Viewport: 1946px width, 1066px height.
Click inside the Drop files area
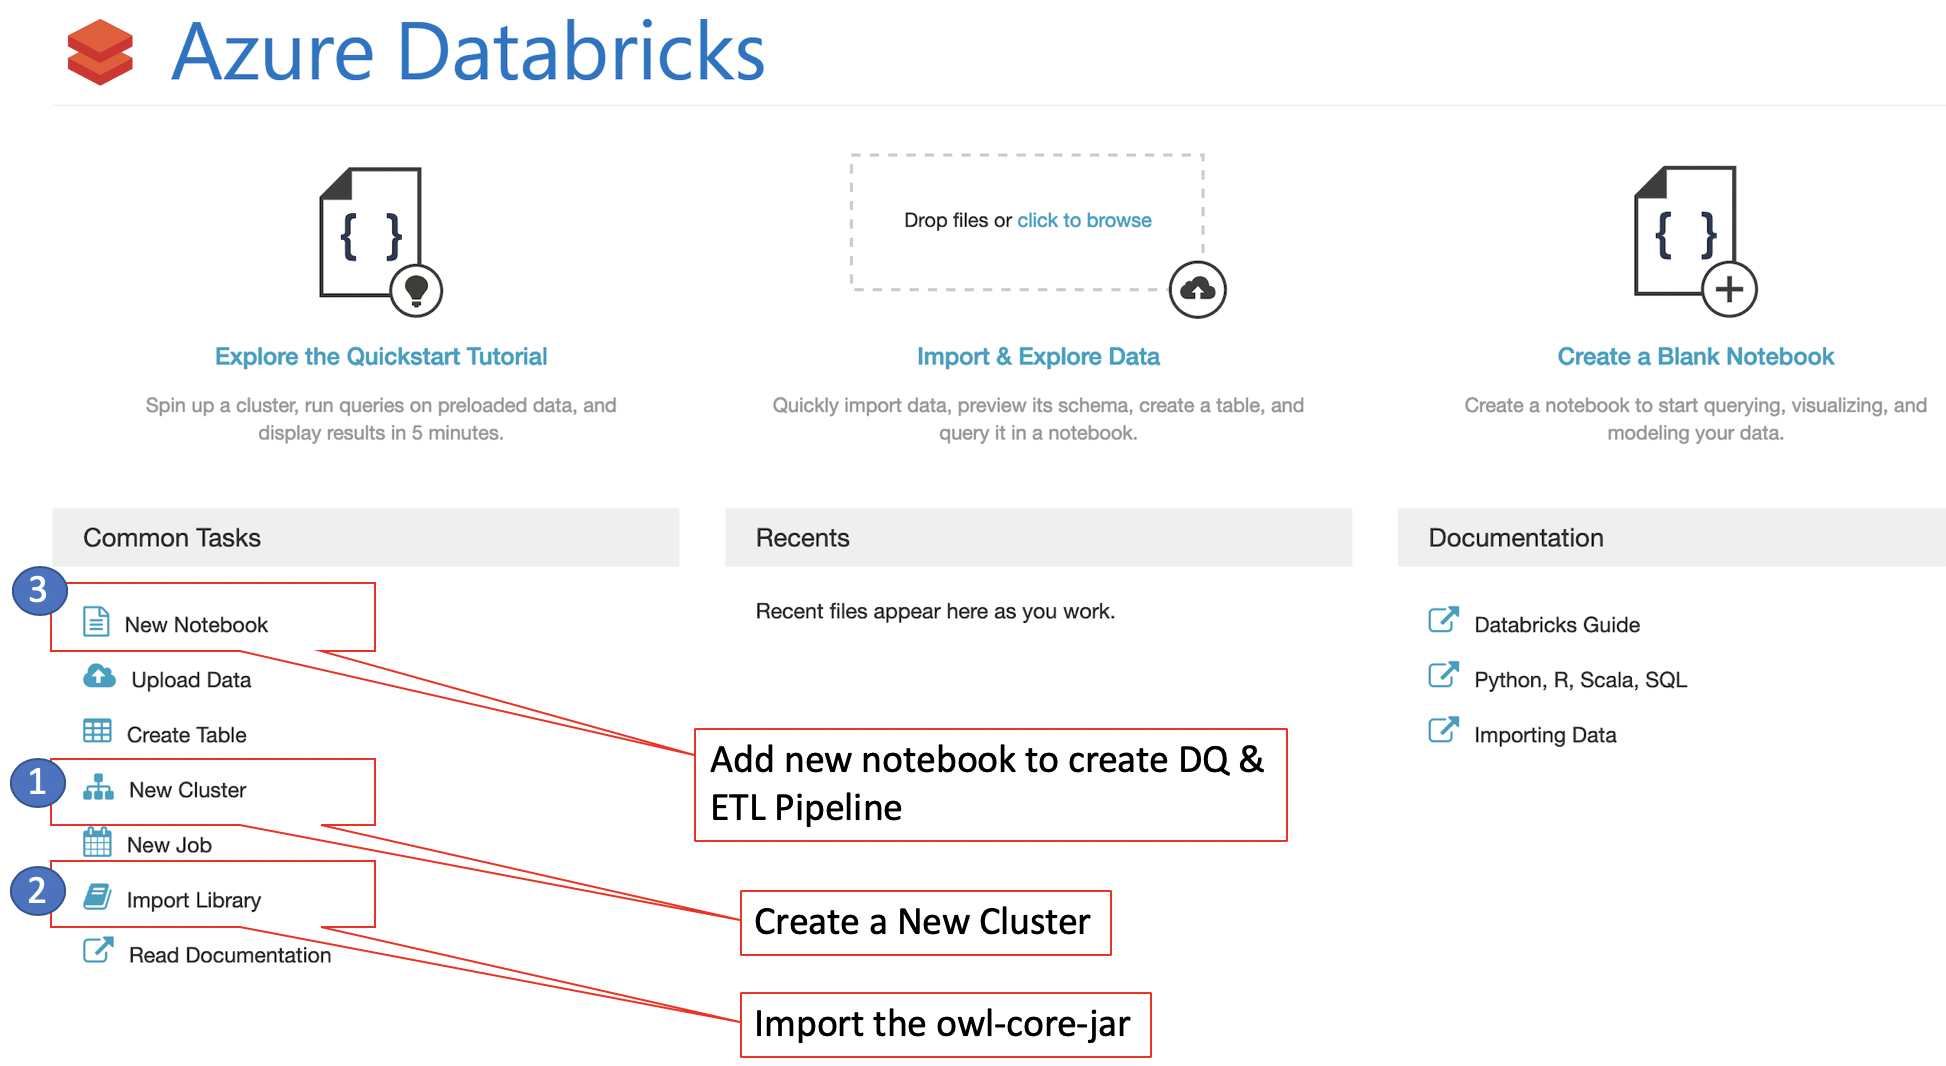click(x=1027, y=222)
